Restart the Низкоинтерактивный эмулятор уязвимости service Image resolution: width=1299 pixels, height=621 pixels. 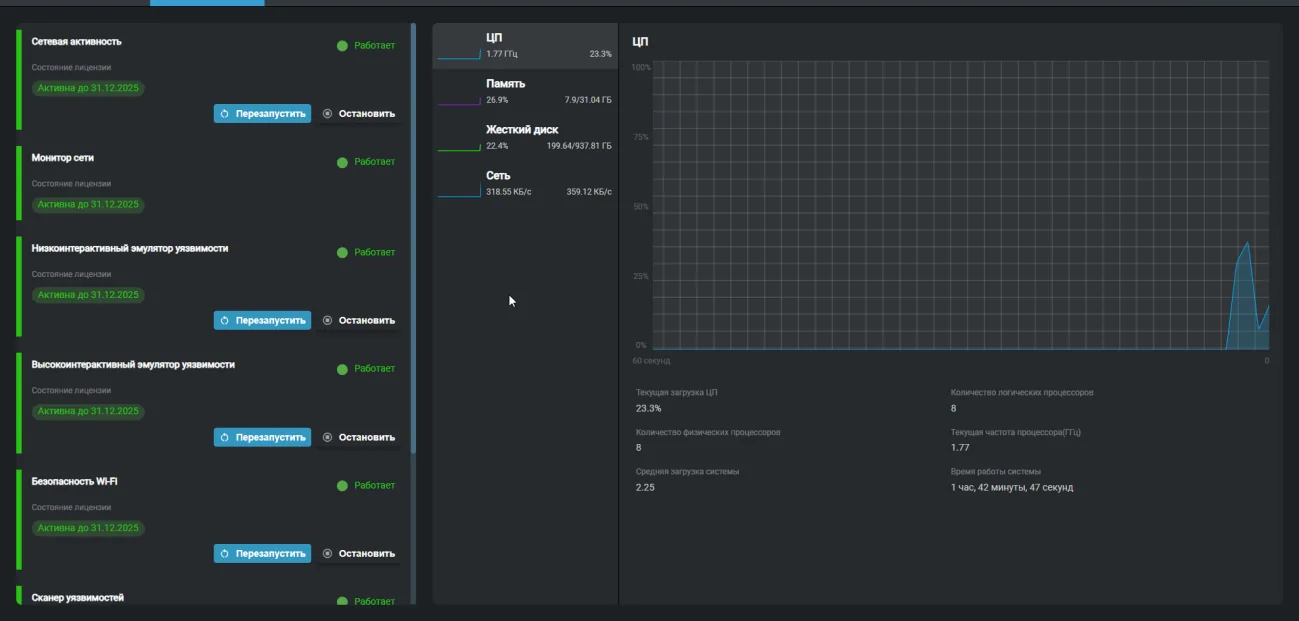(x=262, y=321)
